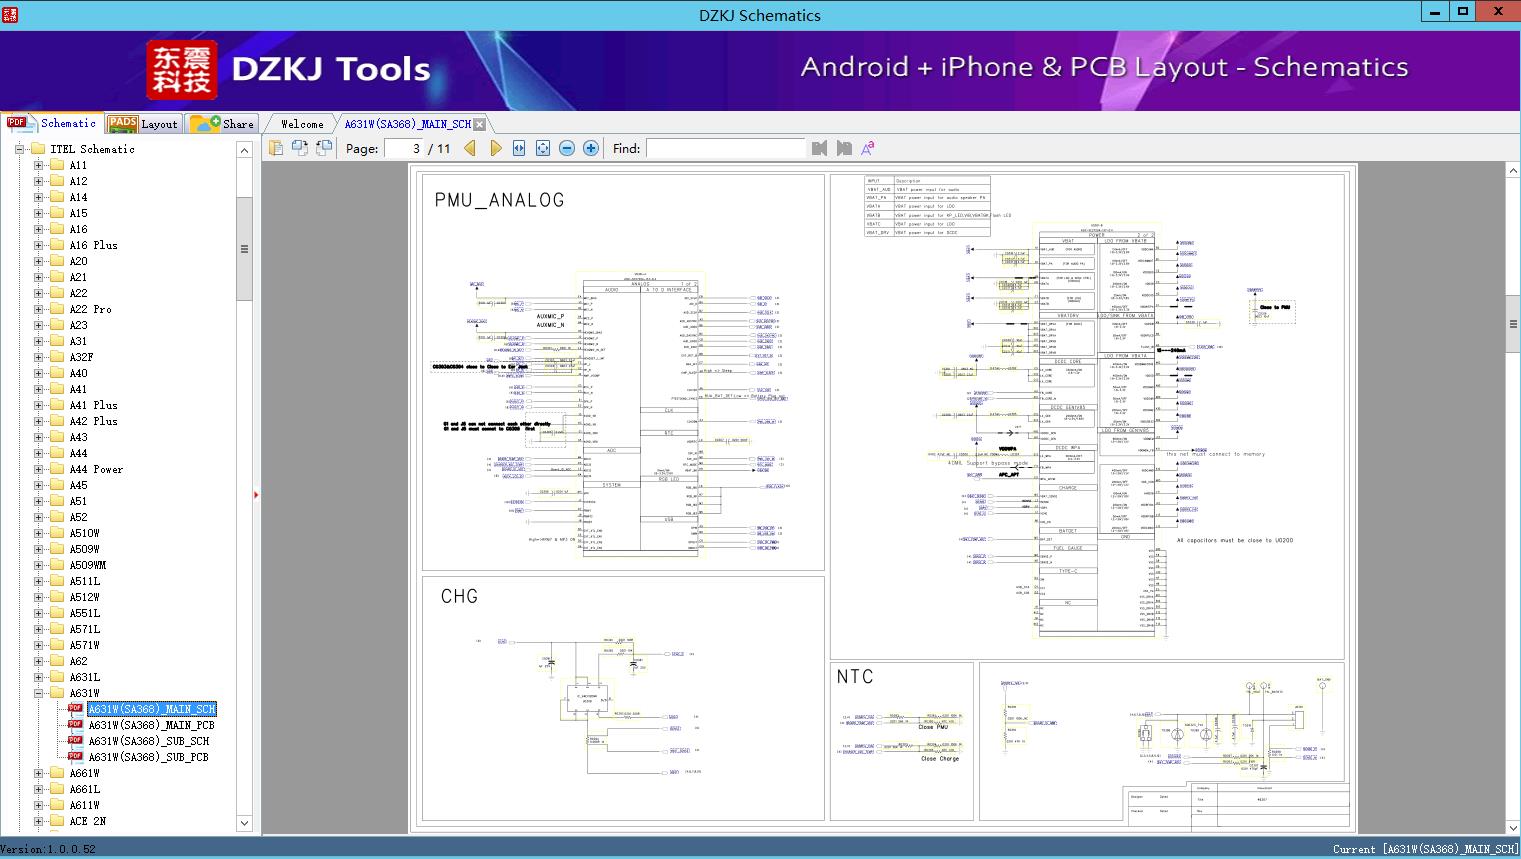Open A631W(SA368)_SUB_SCH file
The image size is (1521, 859).
tap(148, 741)
